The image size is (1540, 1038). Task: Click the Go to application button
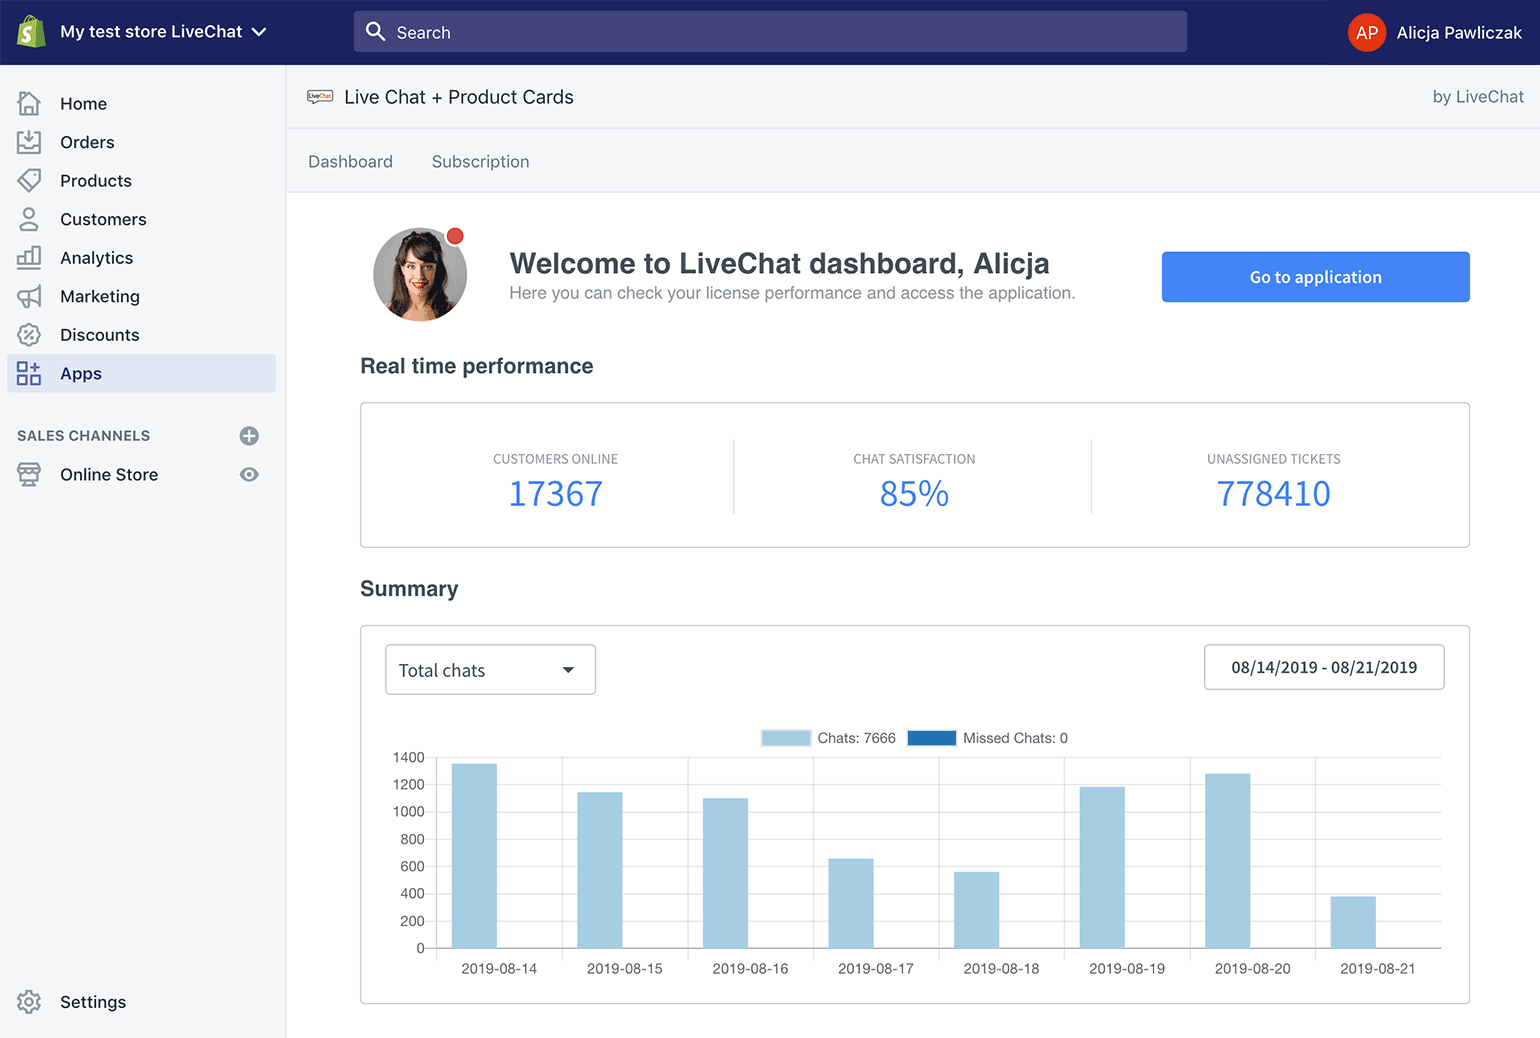(1315, 277)
